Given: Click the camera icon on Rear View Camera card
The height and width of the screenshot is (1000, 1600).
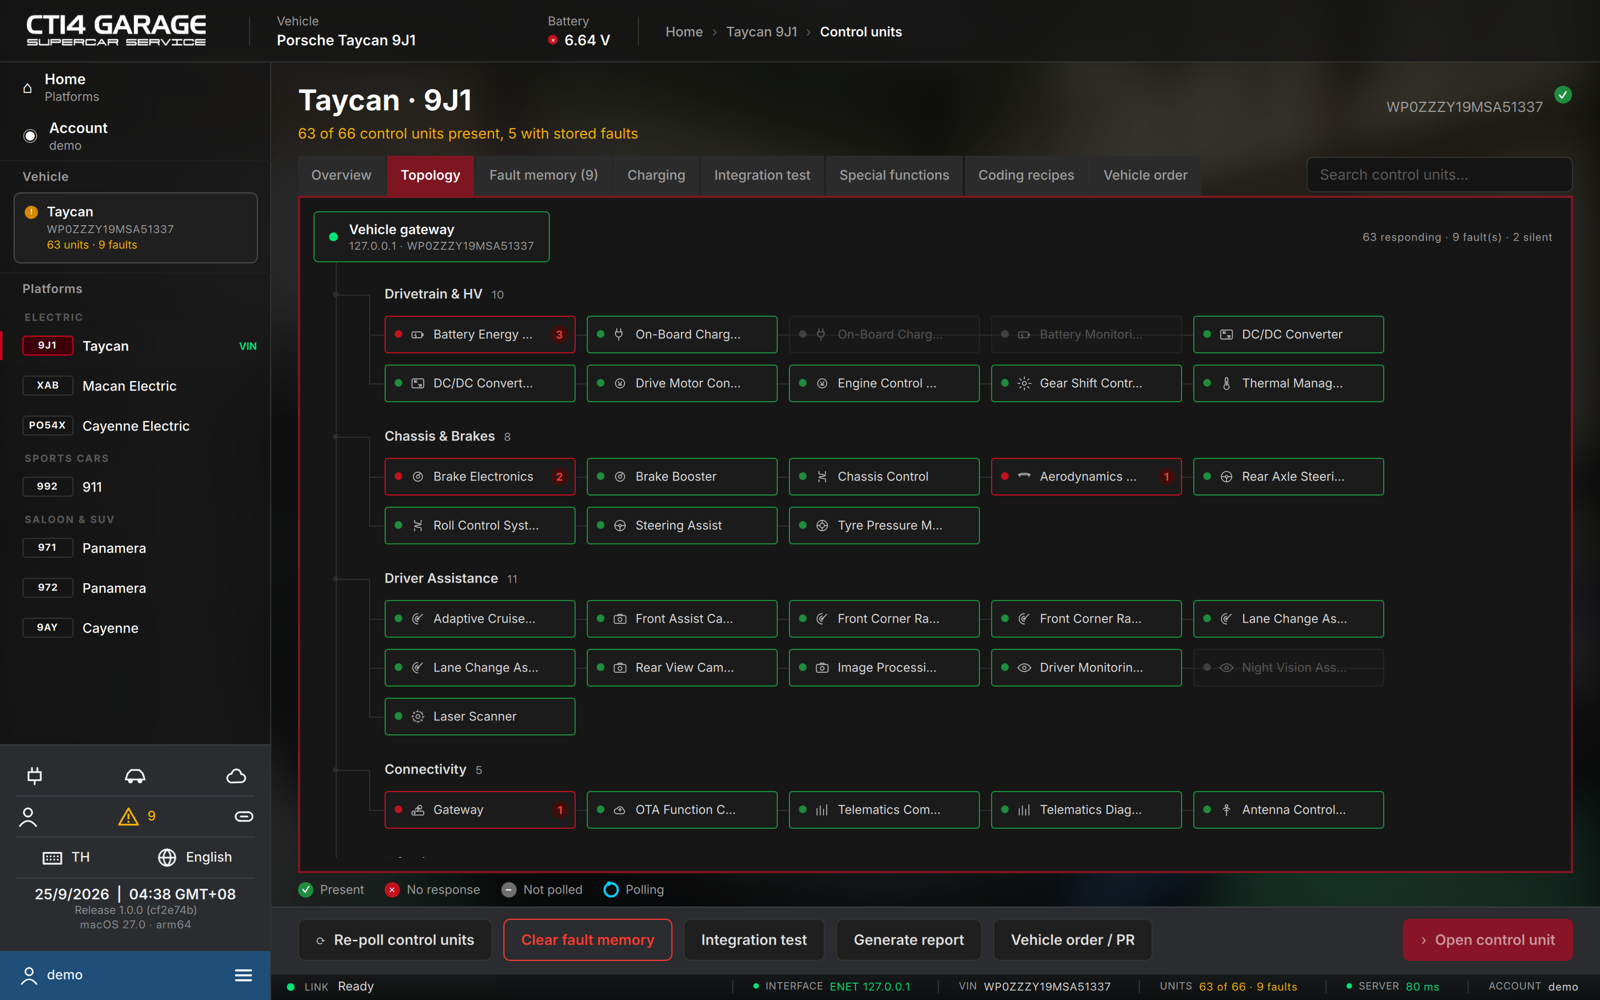Looking at the screenshot, I should (x=620, y=668).
